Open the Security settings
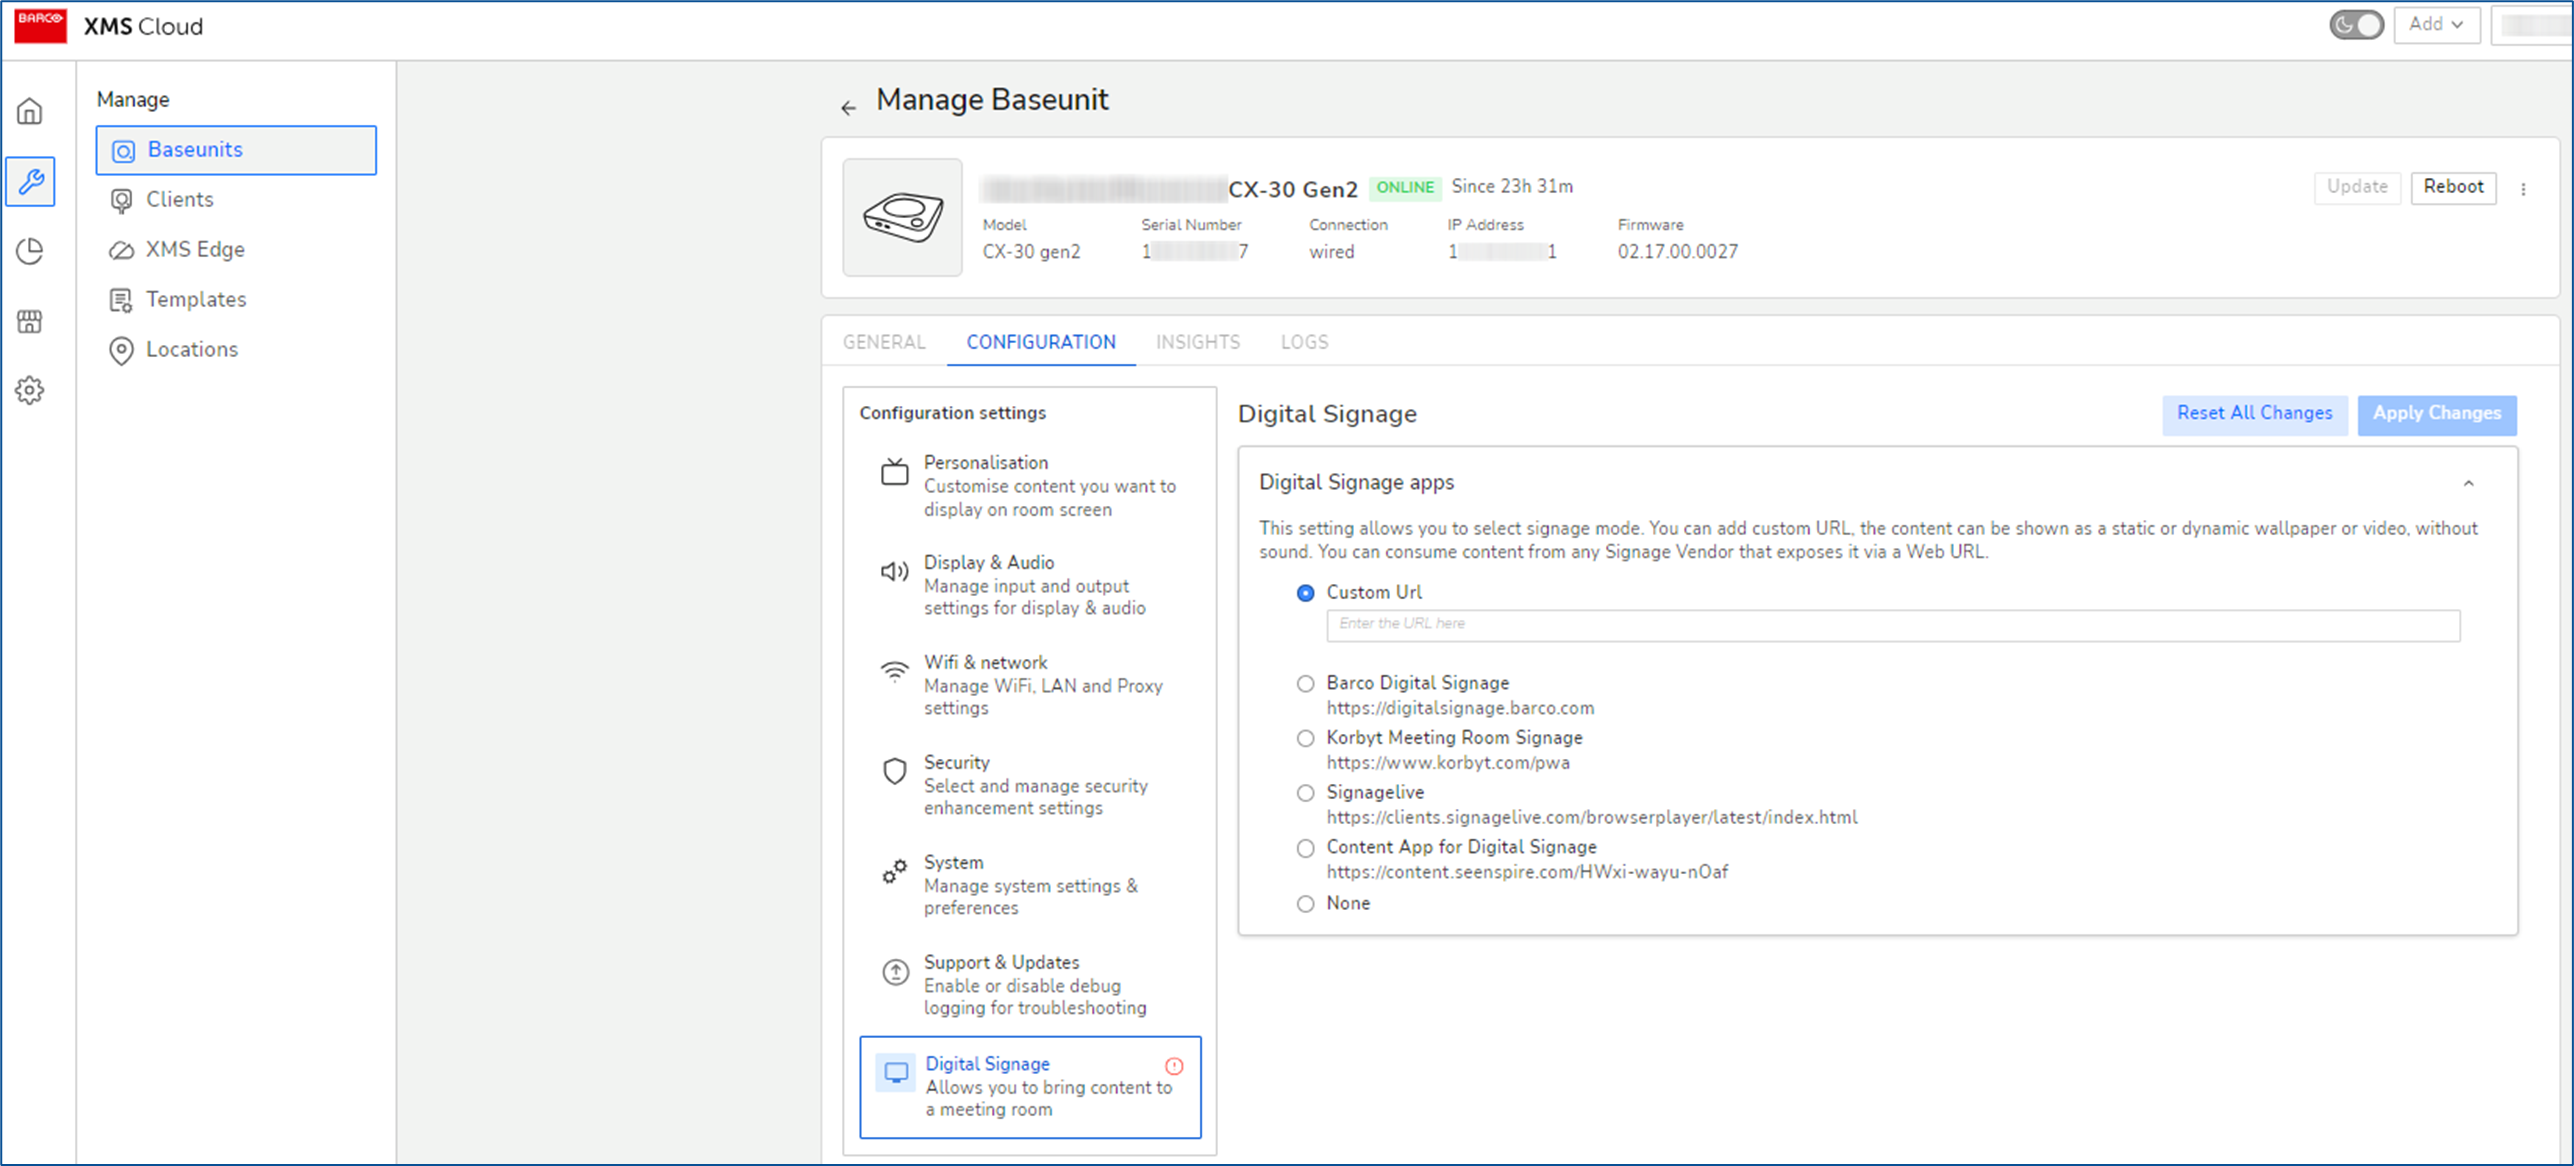Screen dimensions: 2574x1166 [1030, 785]
